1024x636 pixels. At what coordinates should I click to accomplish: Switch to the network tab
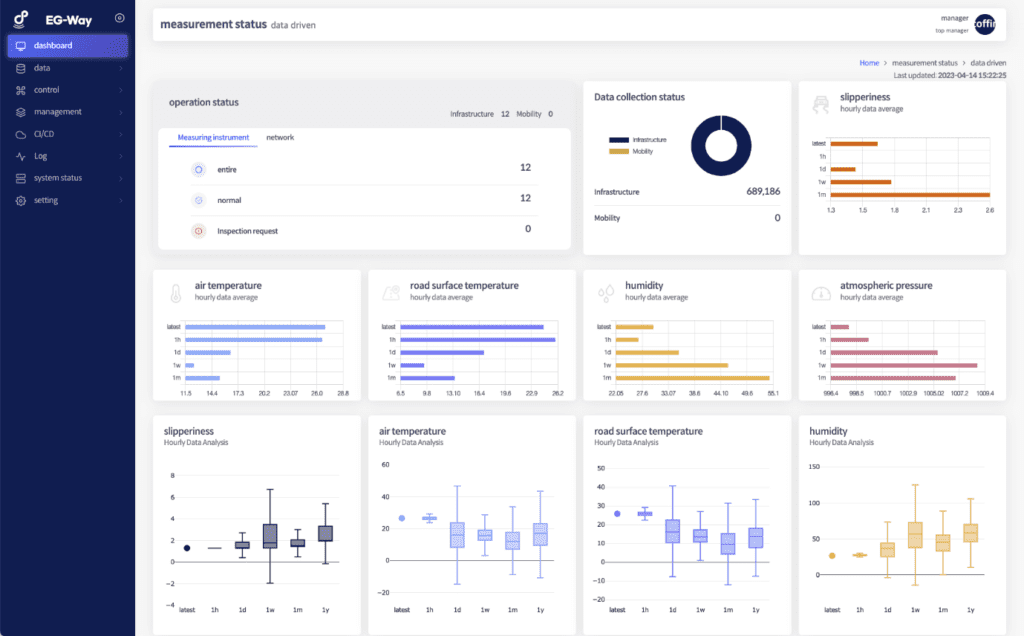[280, 137]
